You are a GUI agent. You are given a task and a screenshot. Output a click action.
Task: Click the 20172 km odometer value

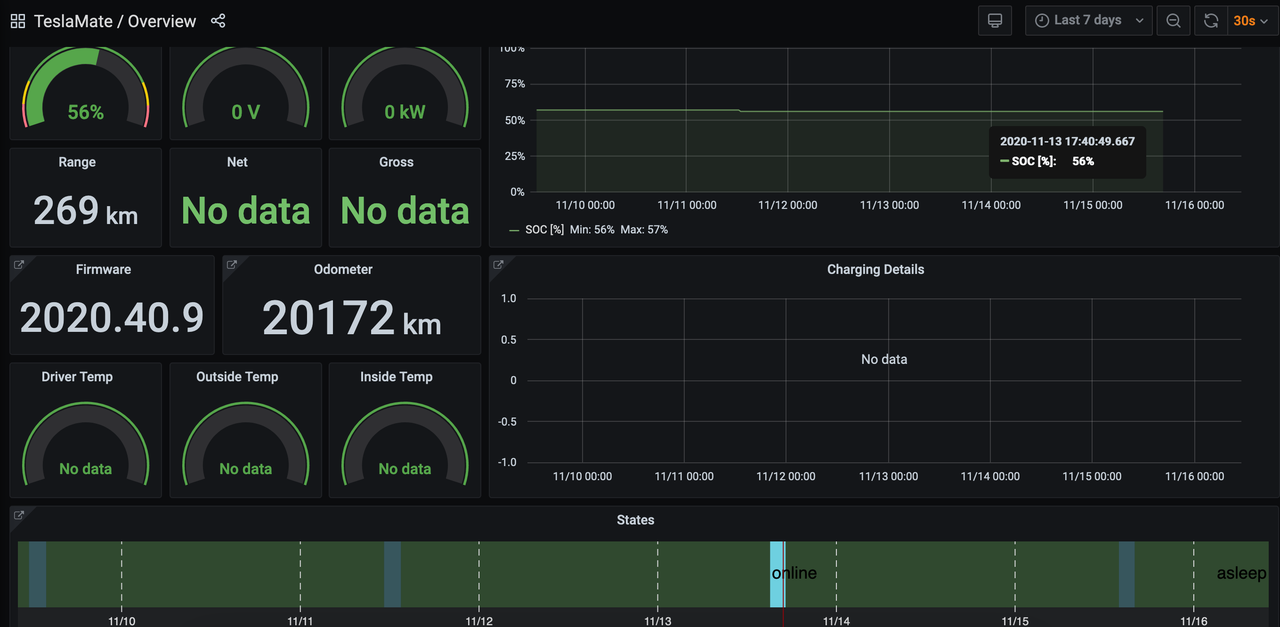351,318
